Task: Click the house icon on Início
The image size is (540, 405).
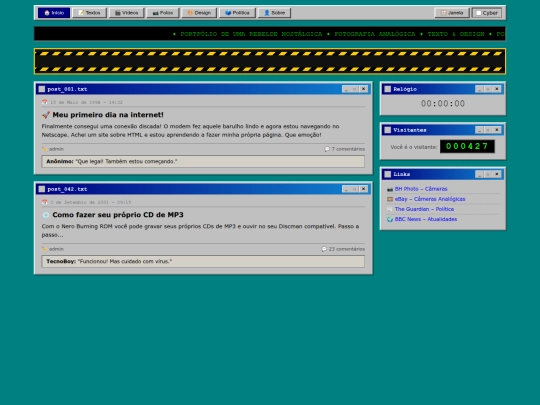Action: [47, 13]
